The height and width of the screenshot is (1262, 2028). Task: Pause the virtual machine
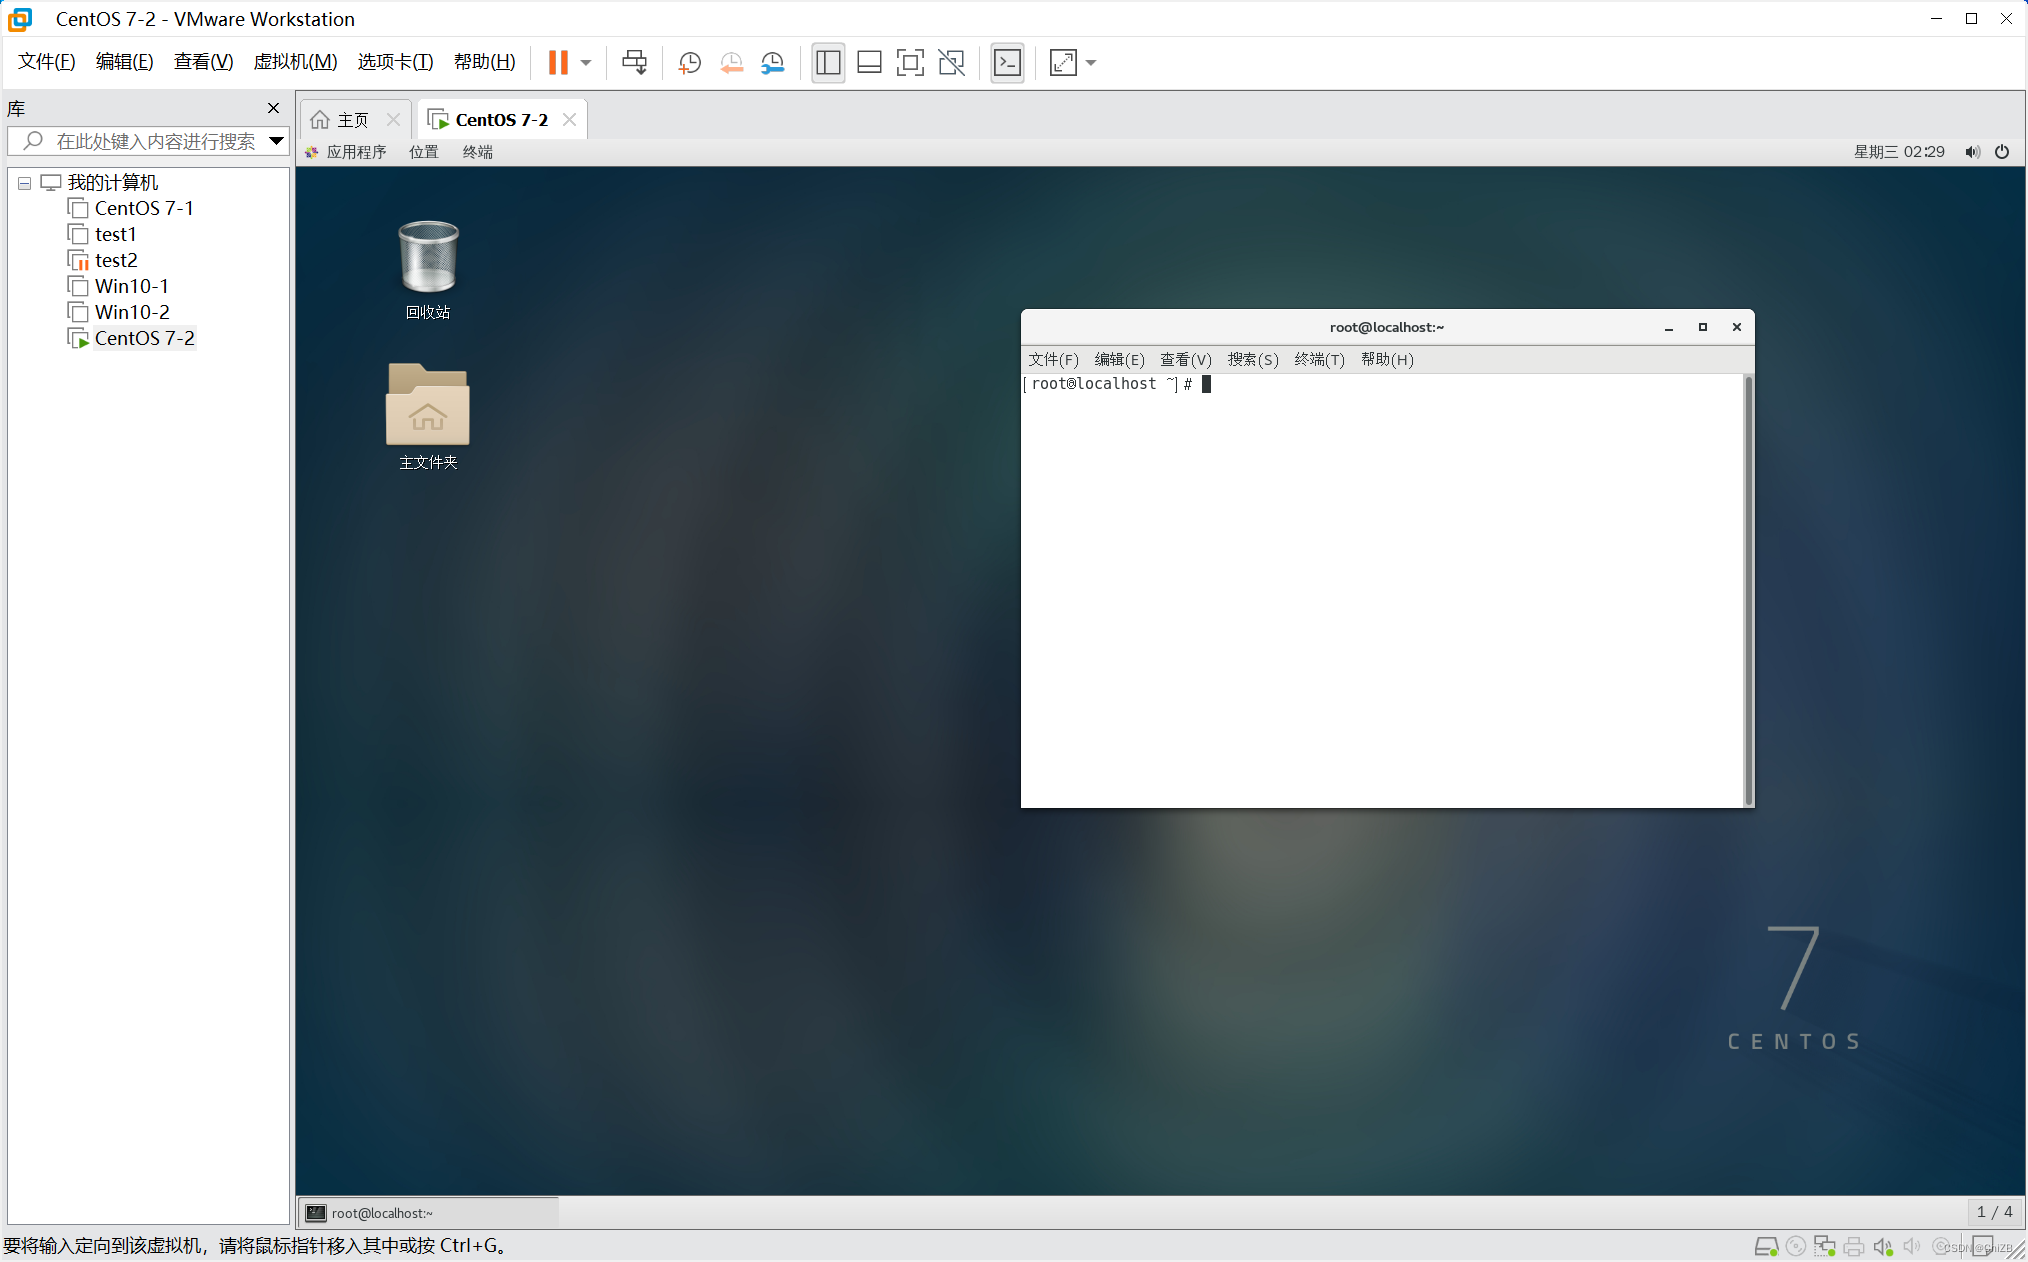click(x=558, y=63)
